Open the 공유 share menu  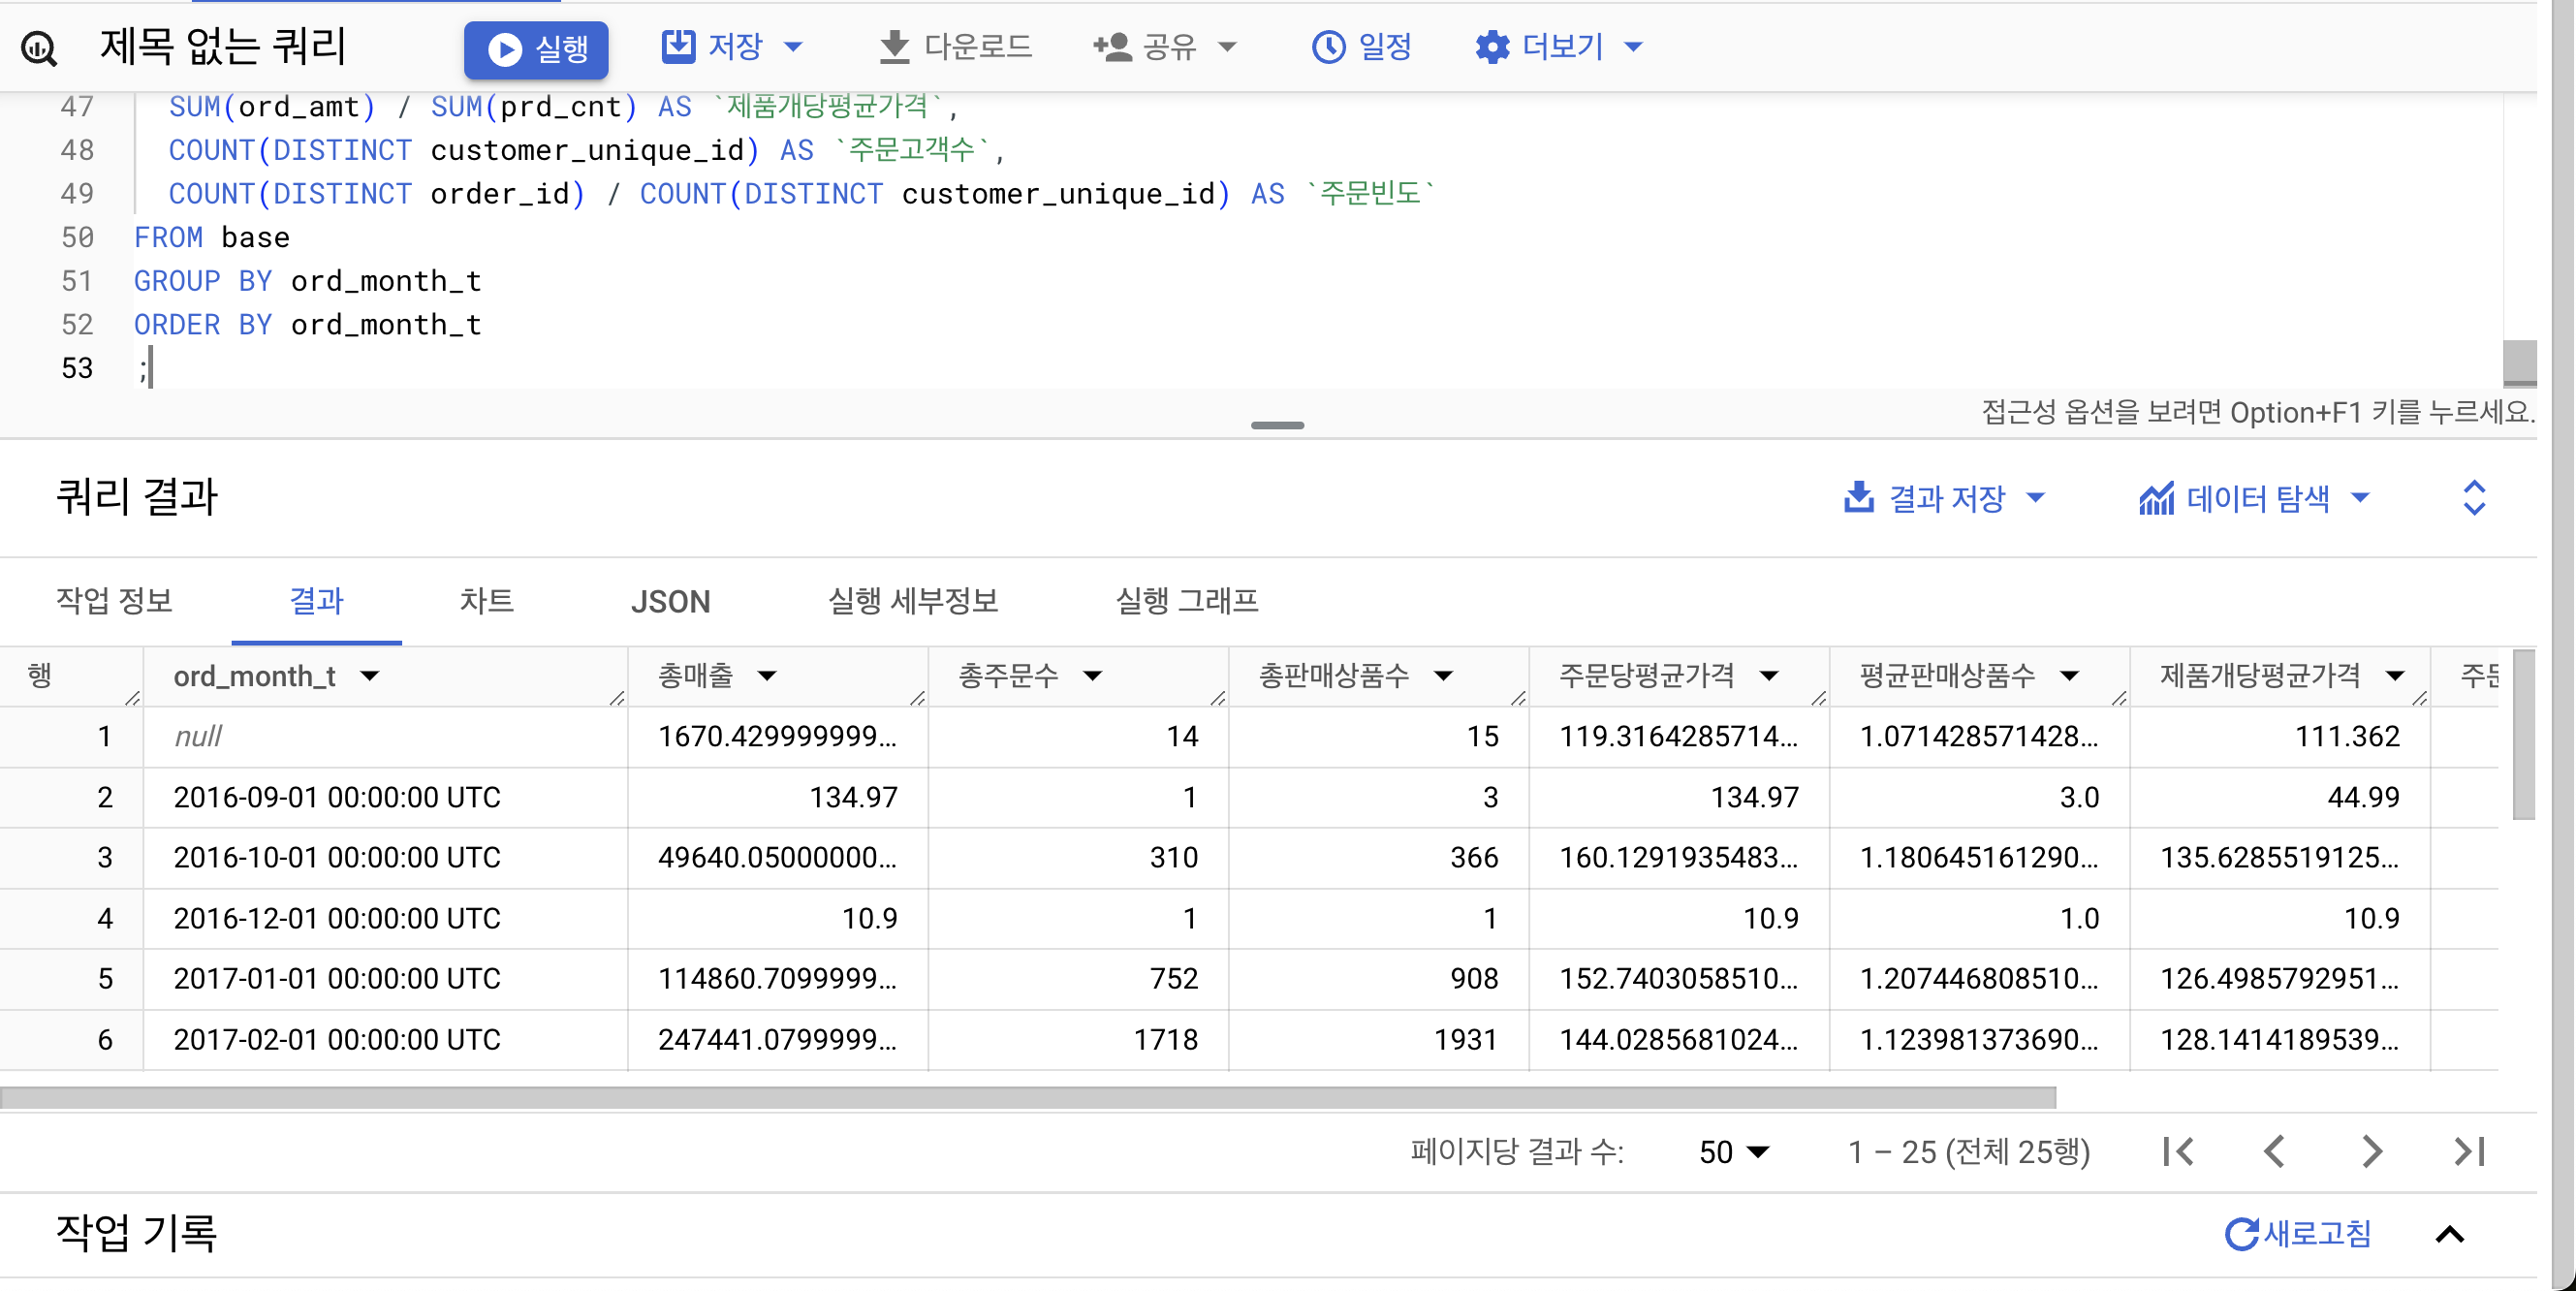pyautogui.click(x=1166, y=47)
